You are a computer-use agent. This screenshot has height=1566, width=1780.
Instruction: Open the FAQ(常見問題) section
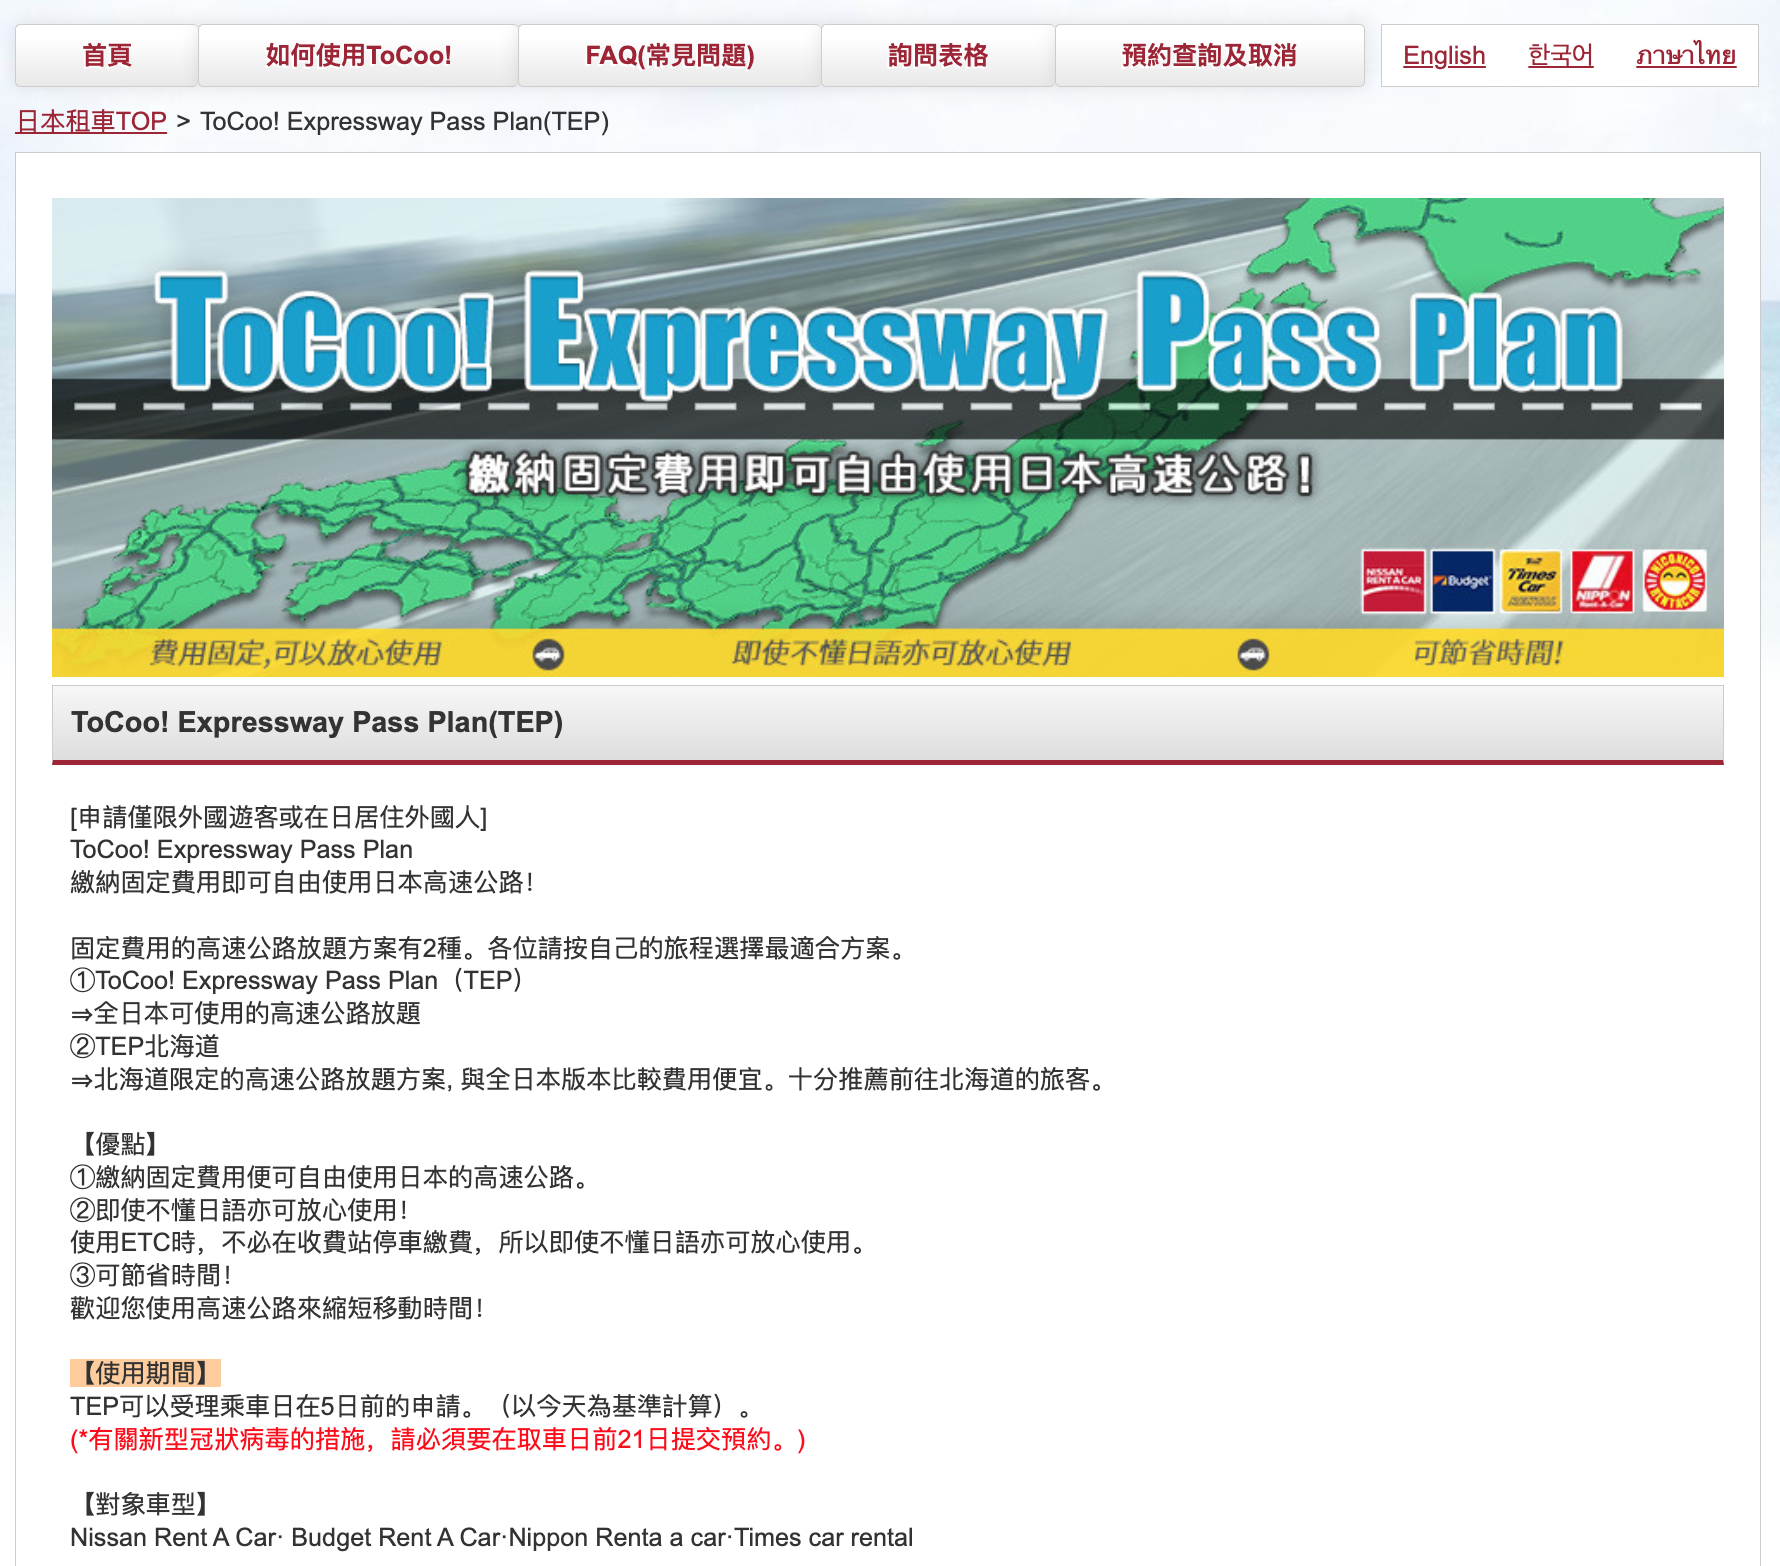[x=671, y=55]
